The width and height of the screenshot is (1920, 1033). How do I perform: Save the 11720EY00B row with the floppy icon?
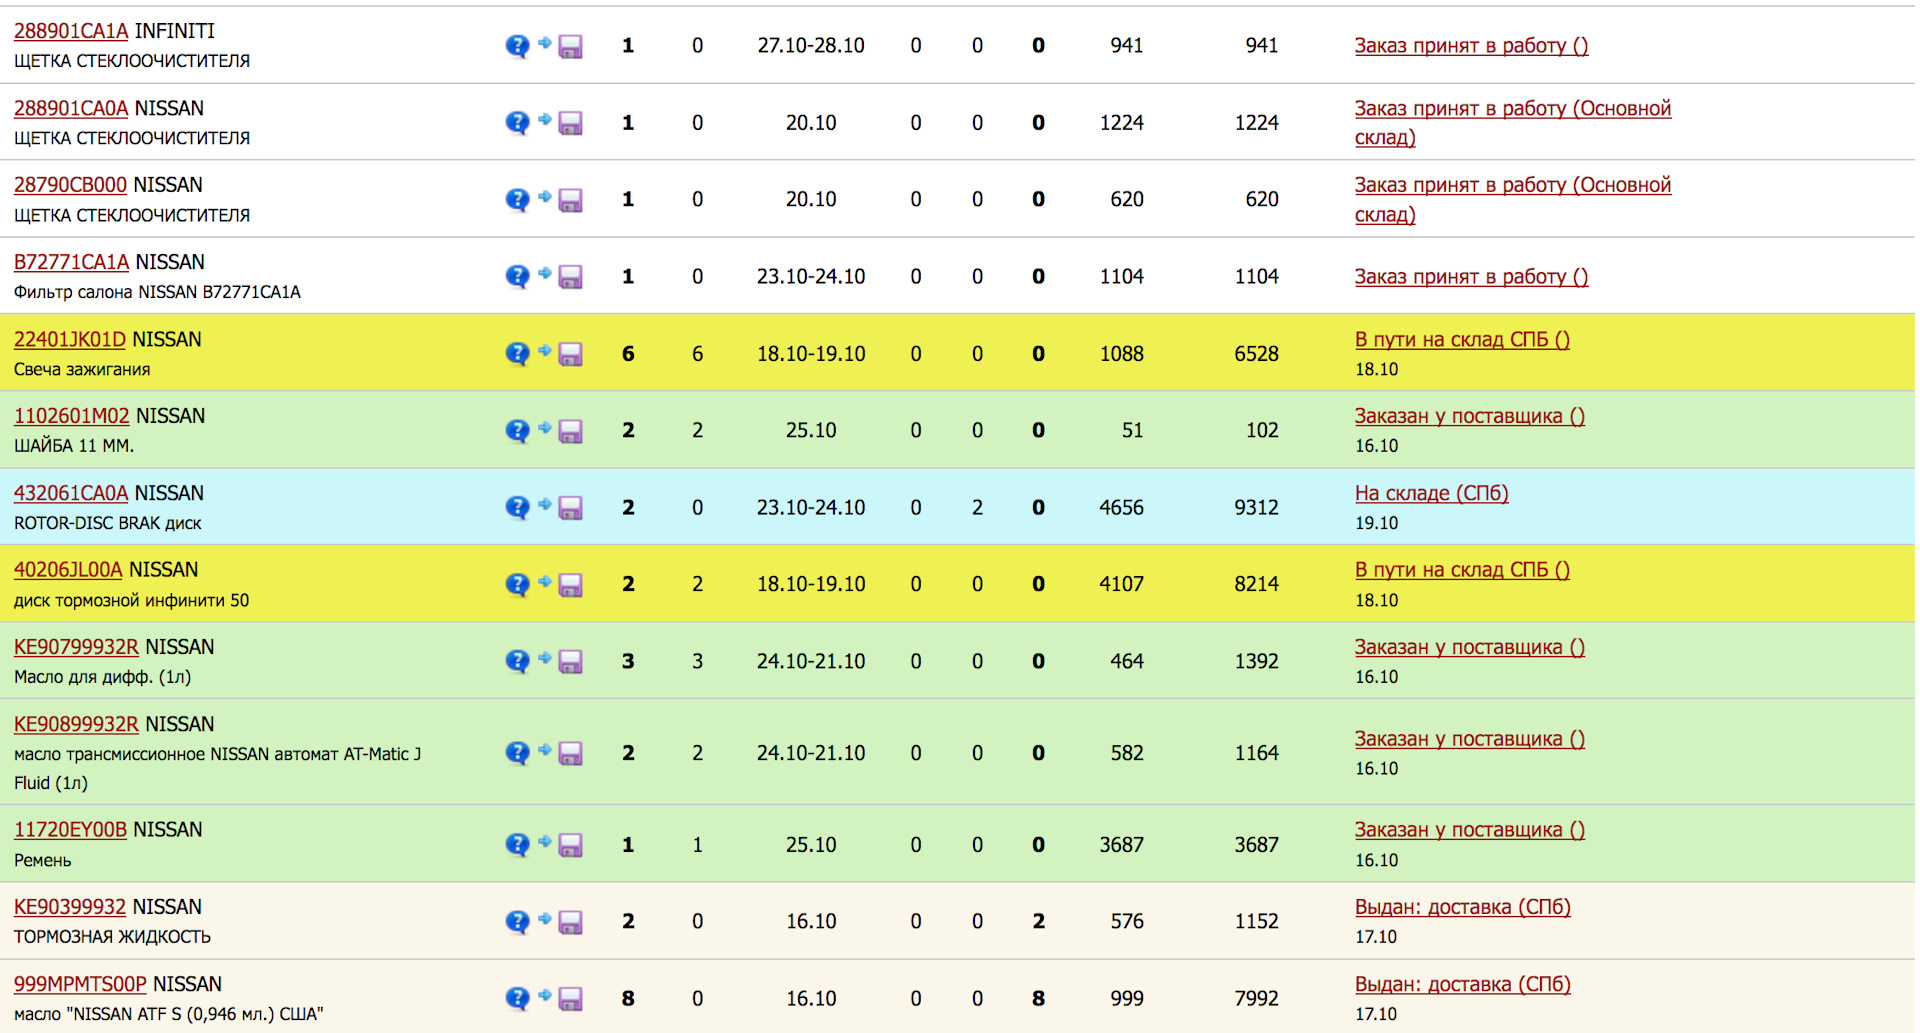click(x=571, y=845)
